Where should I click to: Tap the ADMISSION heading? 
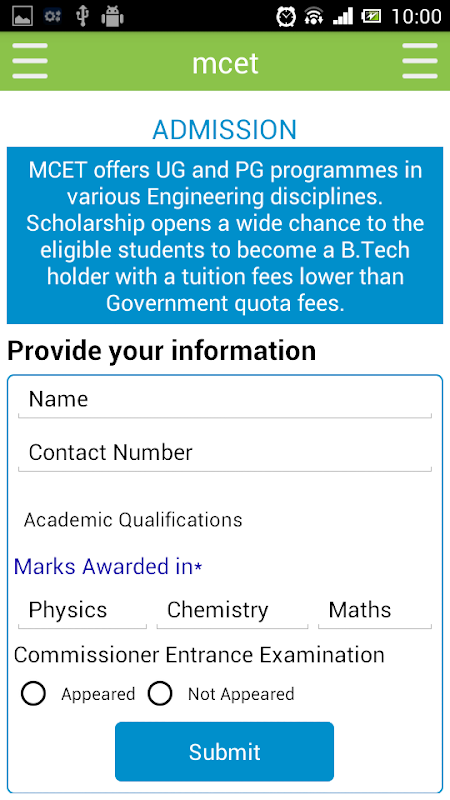(224, 130)
